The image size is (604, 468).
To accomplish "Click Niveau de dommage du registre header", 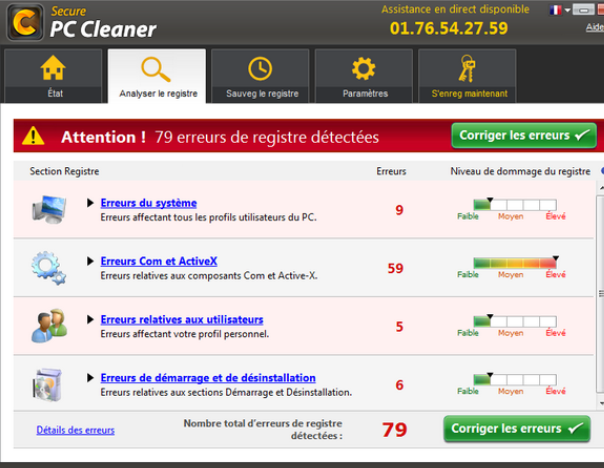I will coord(520,171).
